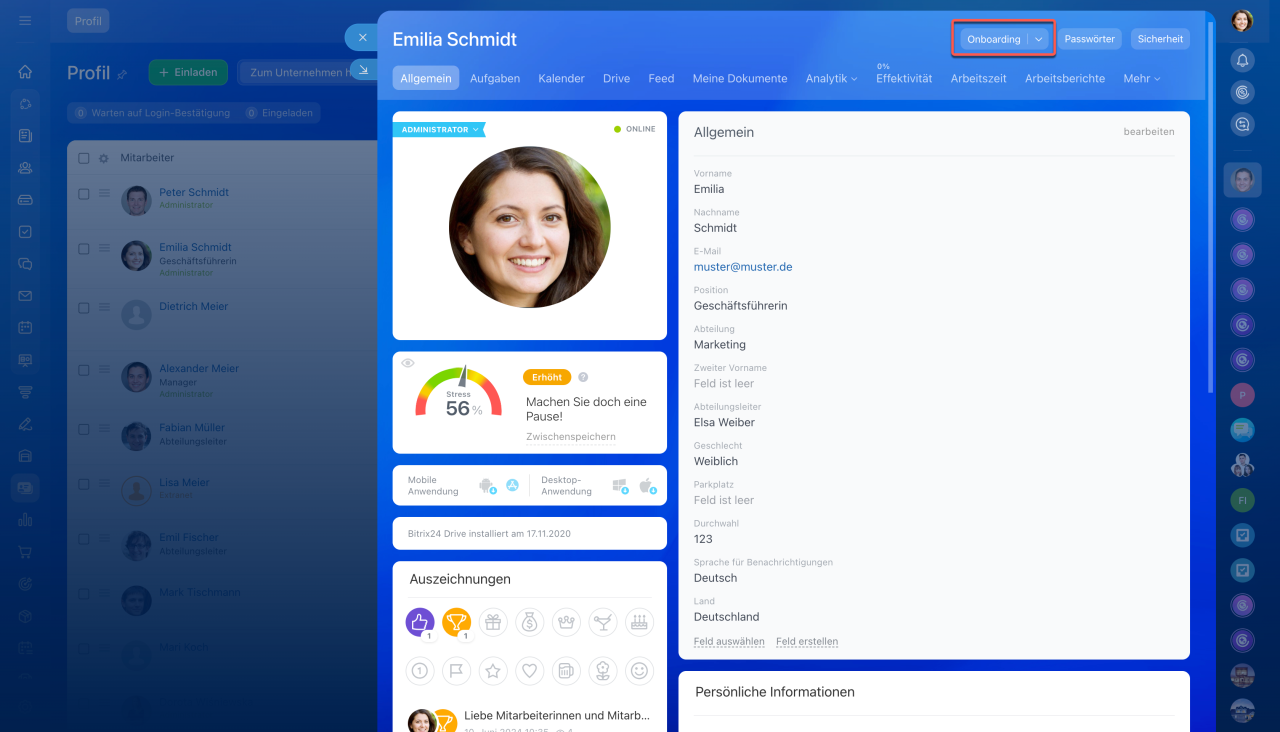Click the thumbs-up award badge
1280x732 pixels.
click(419, 622)
